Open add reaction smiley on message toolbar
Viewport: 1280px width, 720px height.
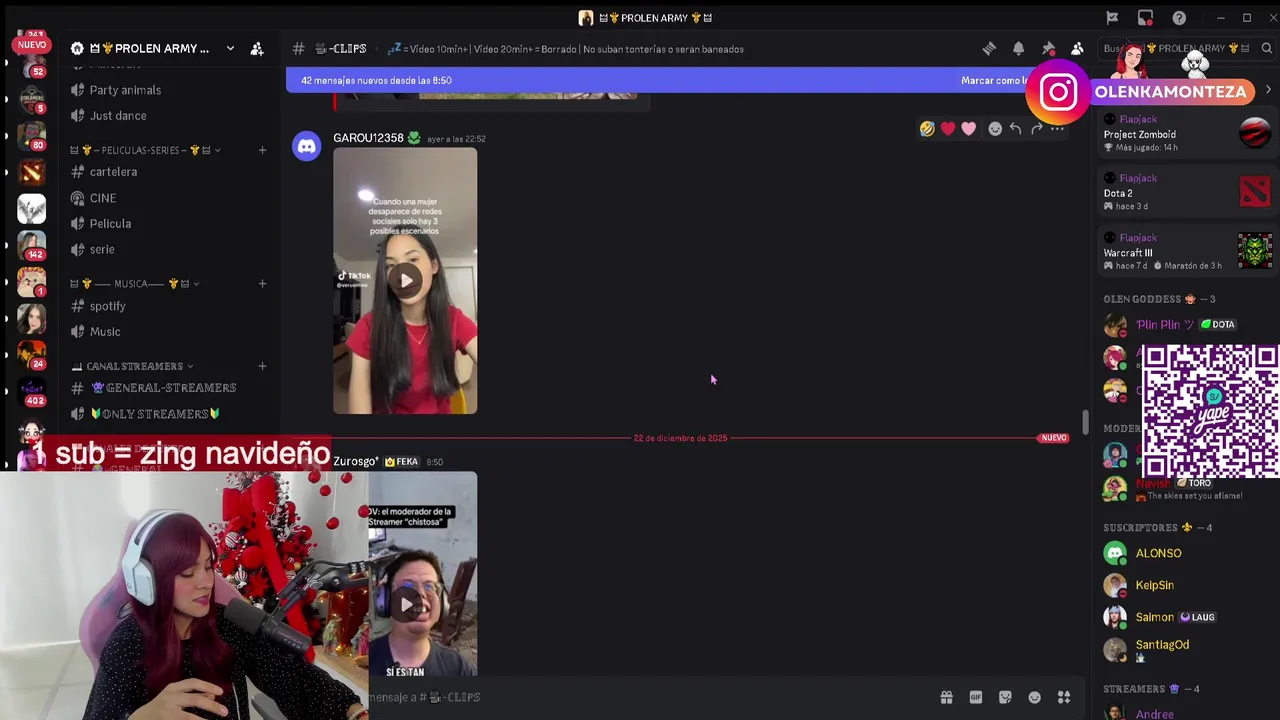point(995,129)
